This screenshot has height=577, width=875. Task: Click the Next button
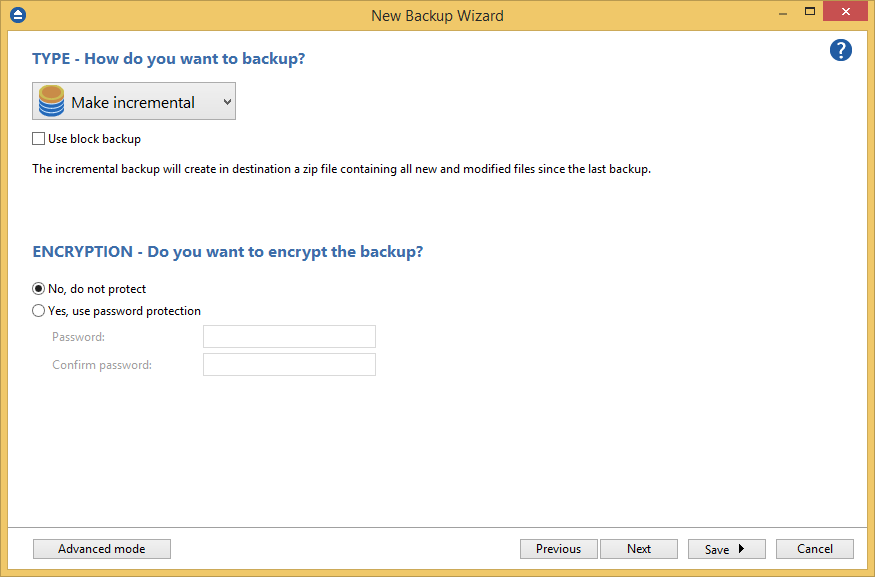638,548
